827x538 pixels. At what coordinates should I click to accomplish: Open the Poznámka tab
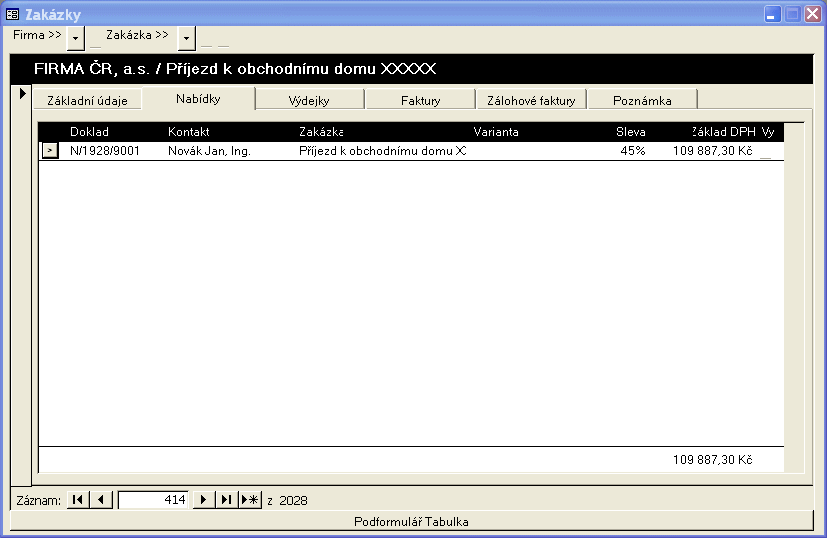[642, 100]
